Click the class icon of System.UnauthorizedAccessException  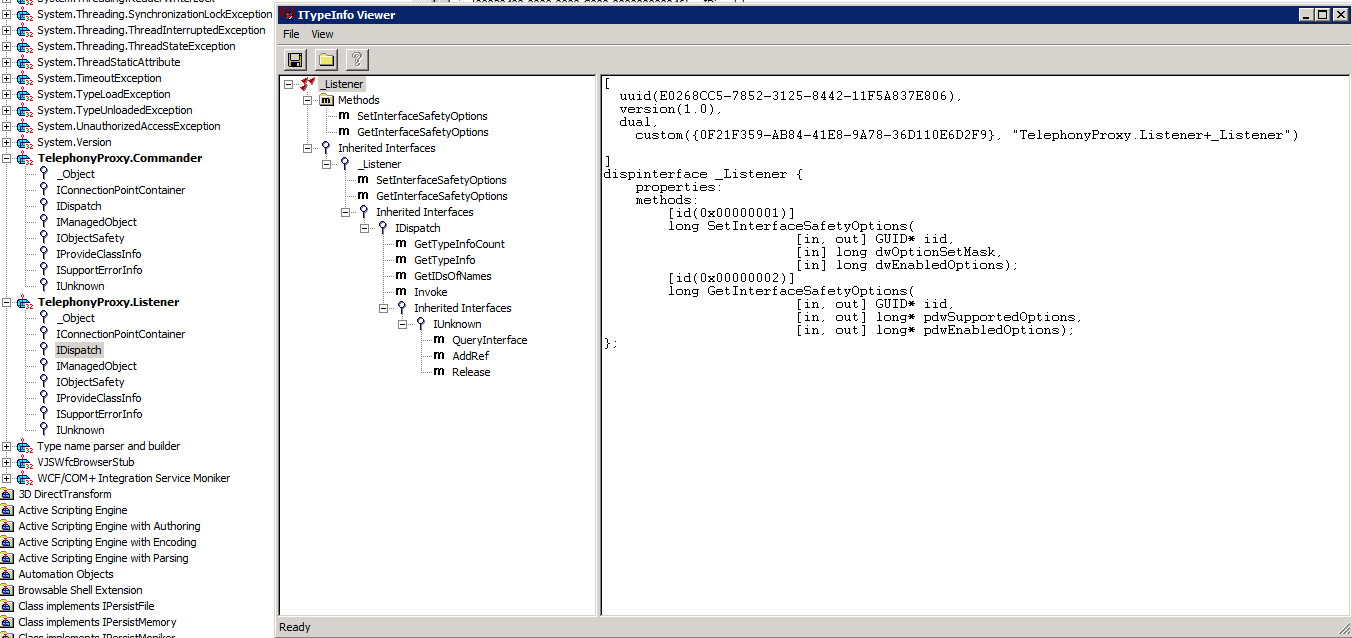pos(24,126)
